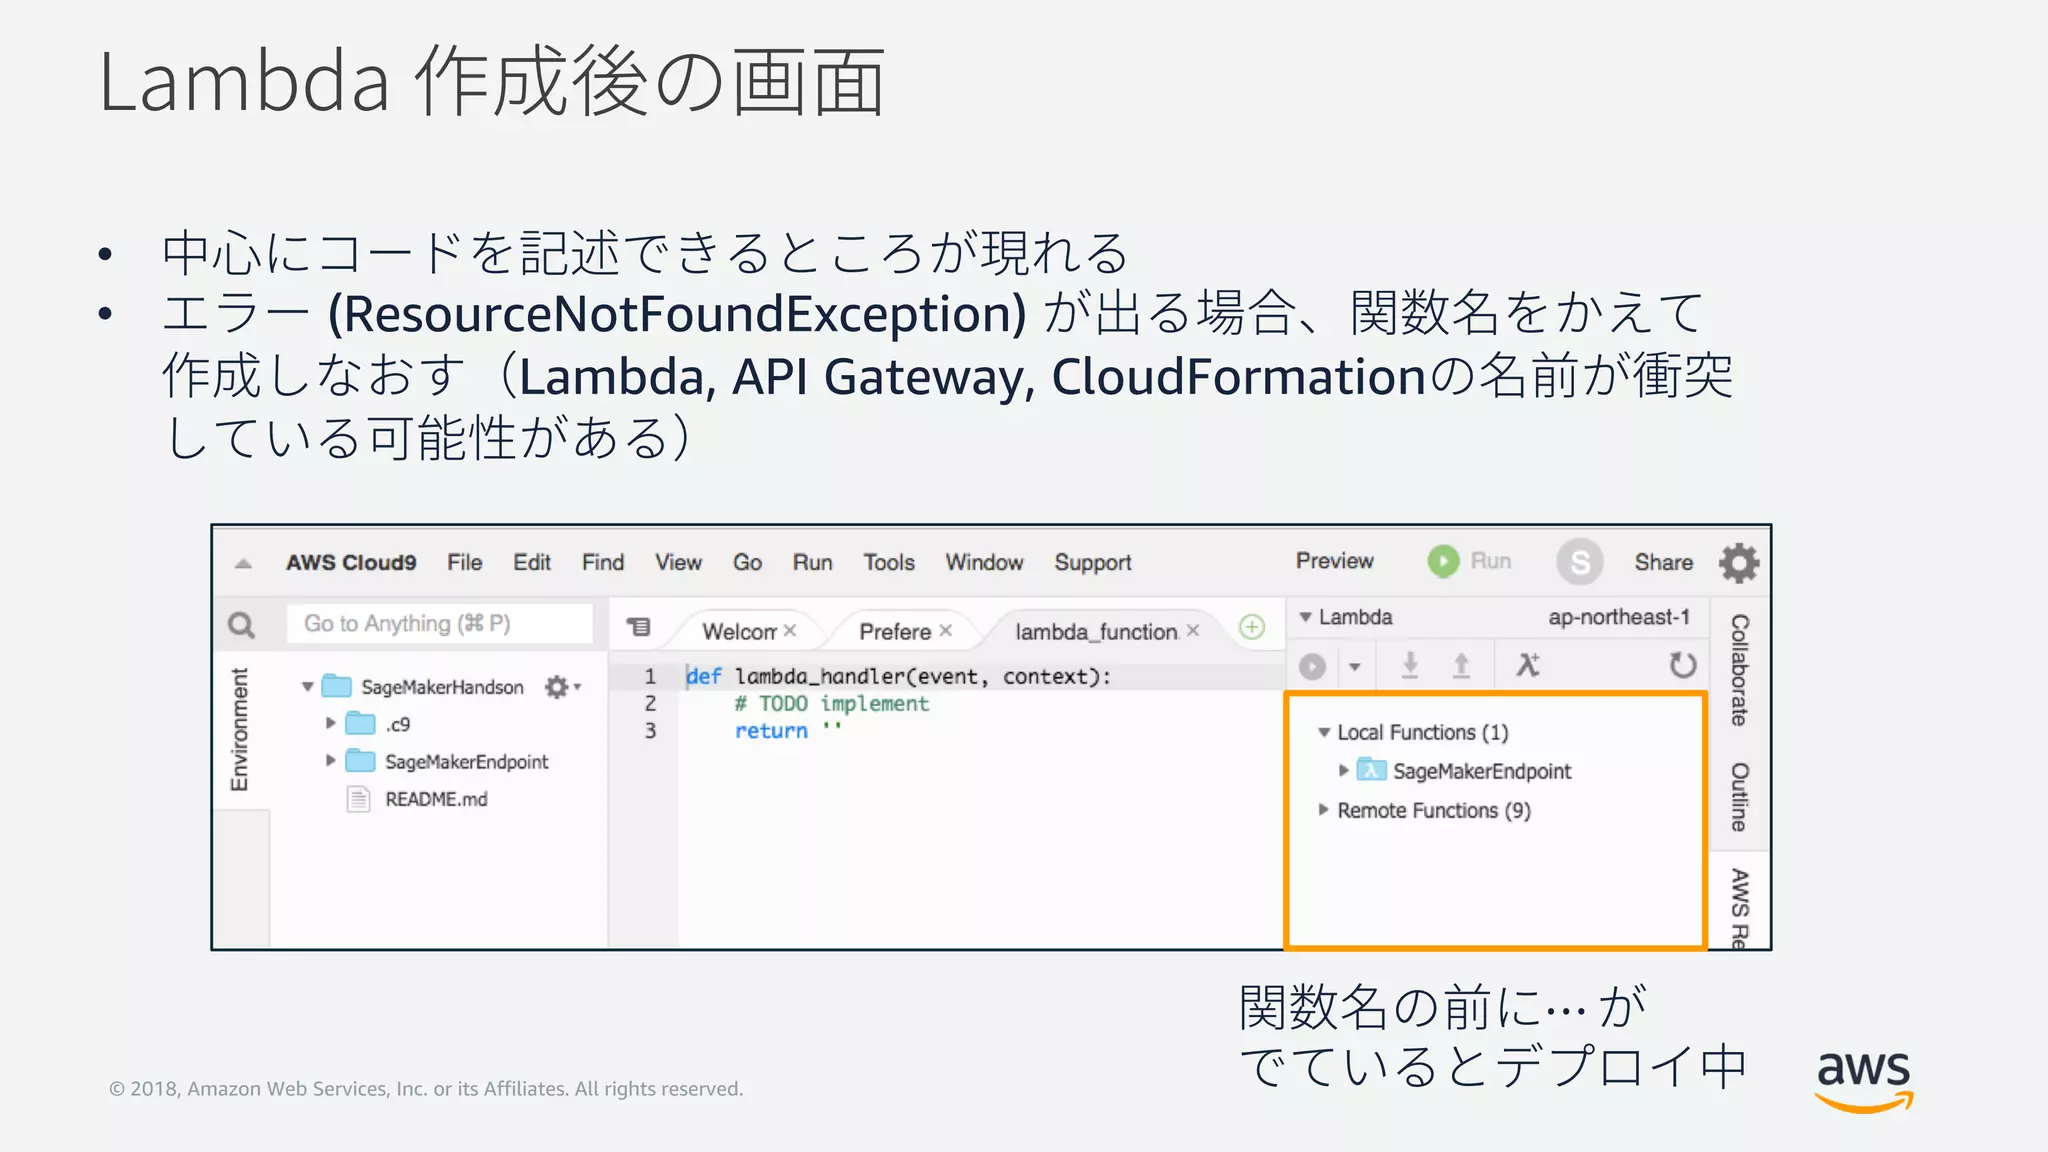
Task: Open the Window menu
Action: [x=984, y=562]
